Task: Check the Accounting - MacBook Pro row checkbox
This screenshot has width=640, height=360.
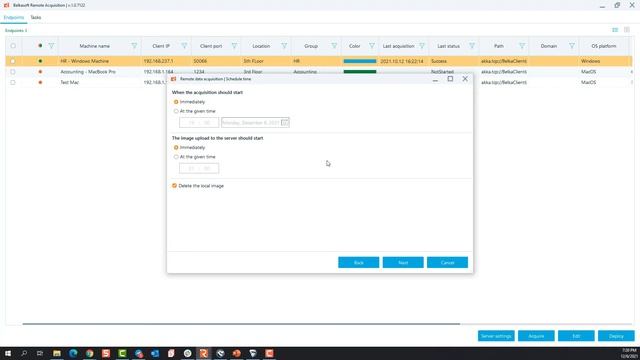Action: pos(13,72)
